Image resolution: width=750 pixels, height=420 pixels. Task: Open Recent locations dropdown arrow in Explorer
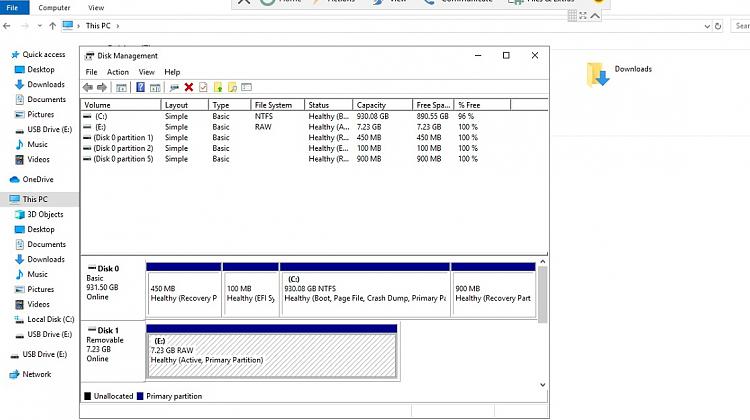[39, 26]
